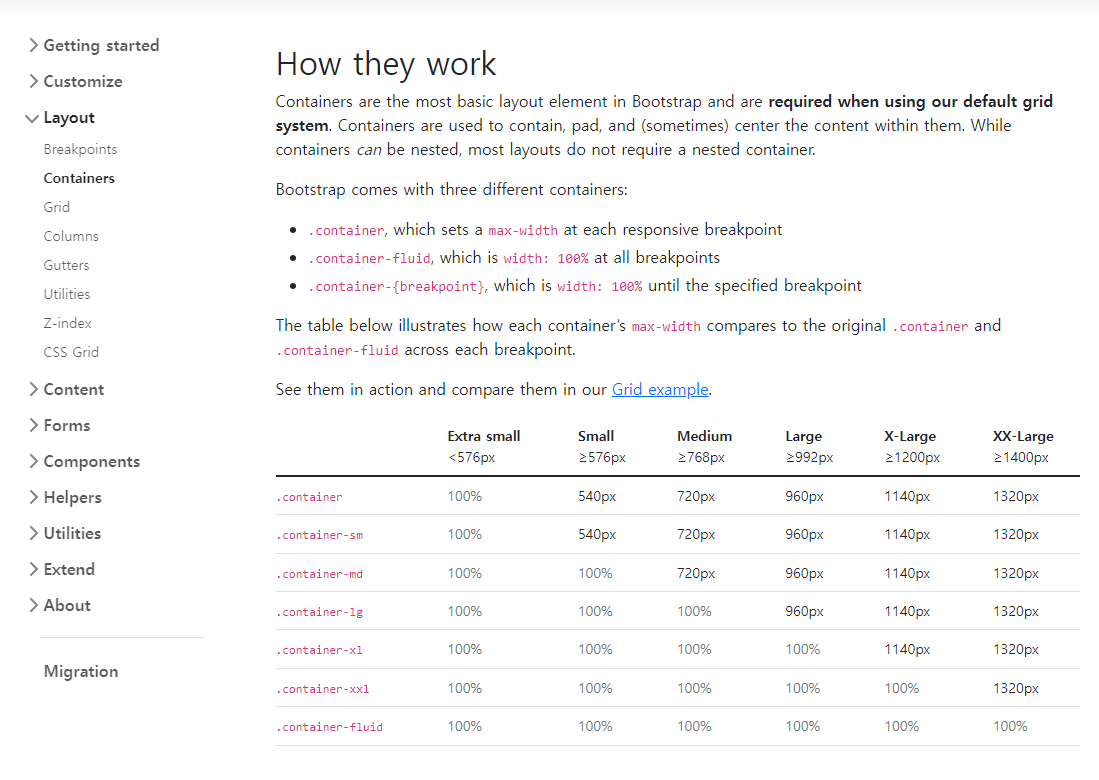Expand the Forms section chevron

point(33,425)
